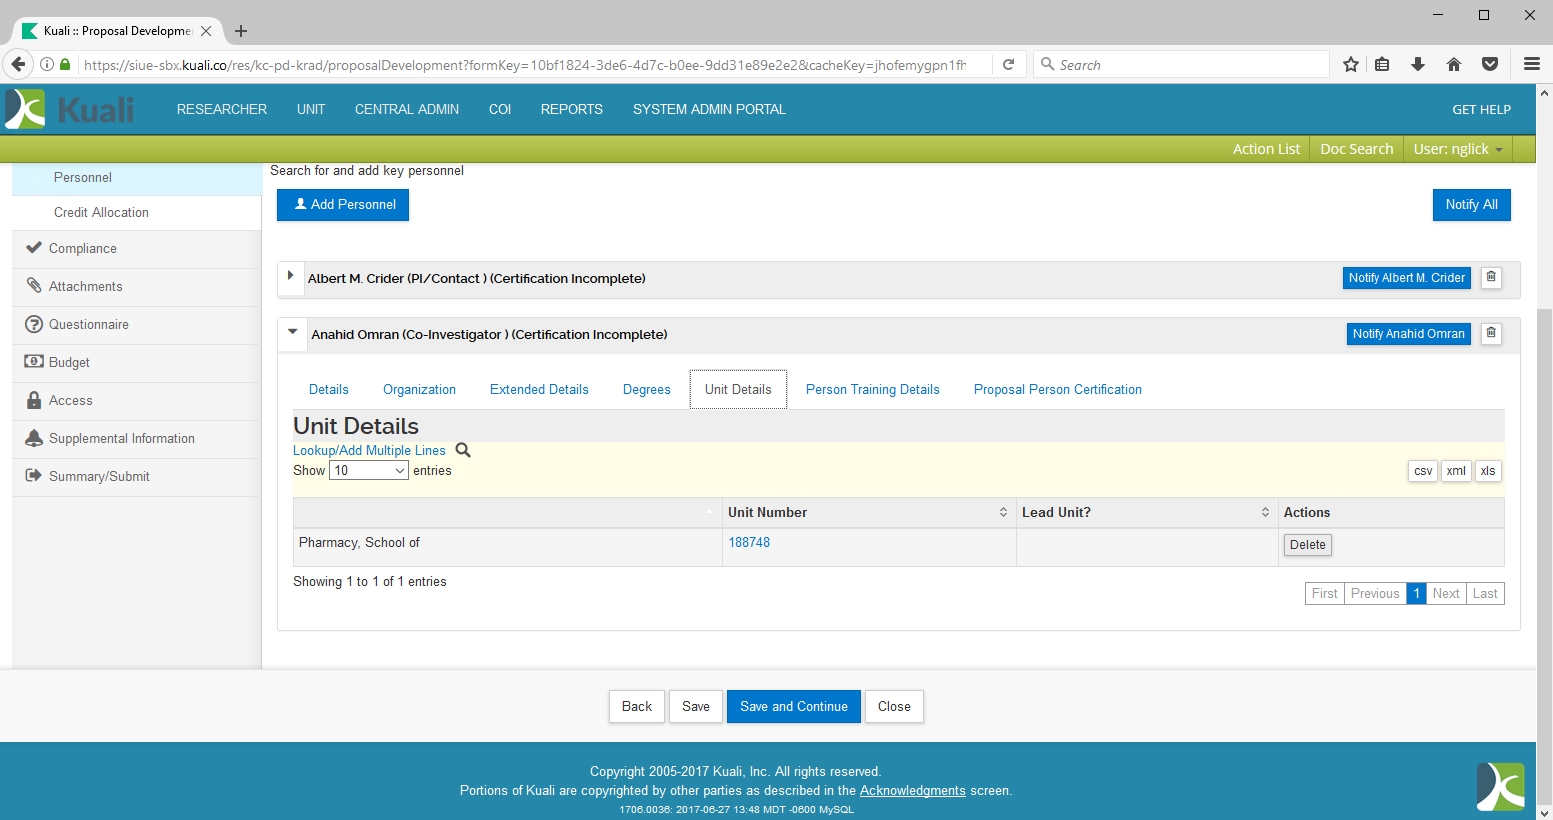Click the Save and Continue button

793,706
